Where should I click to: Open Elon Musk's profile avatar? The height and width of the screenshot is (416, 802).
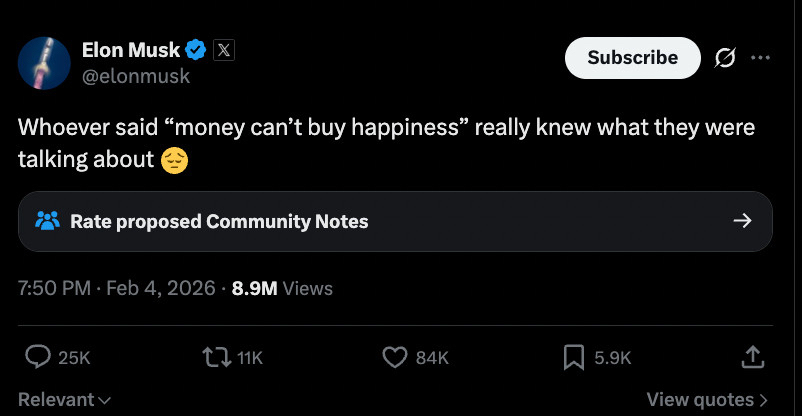43,62
